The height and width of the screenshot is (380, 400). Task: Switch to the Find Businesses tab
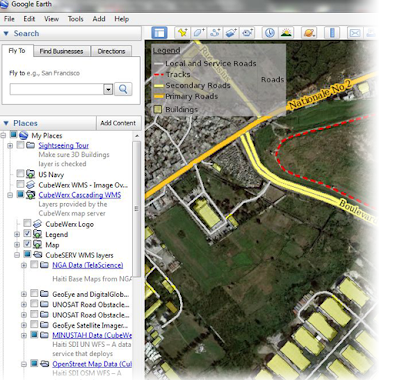pyautogui.click(x=61, y=51)
